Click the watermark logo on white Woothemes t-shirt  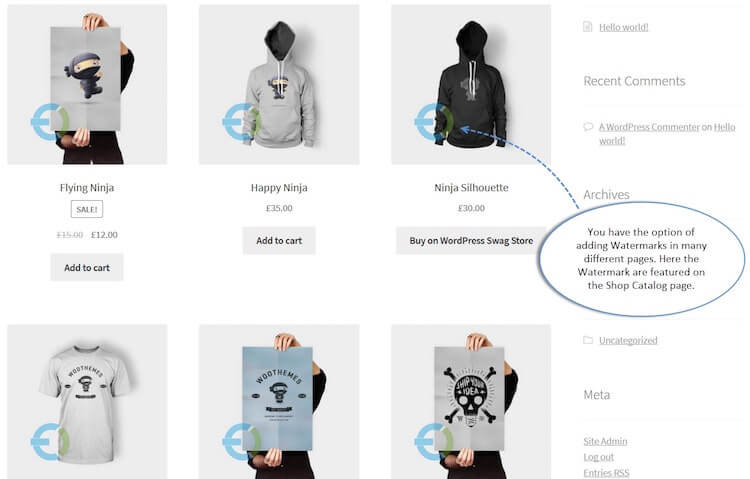pos(50,442)
